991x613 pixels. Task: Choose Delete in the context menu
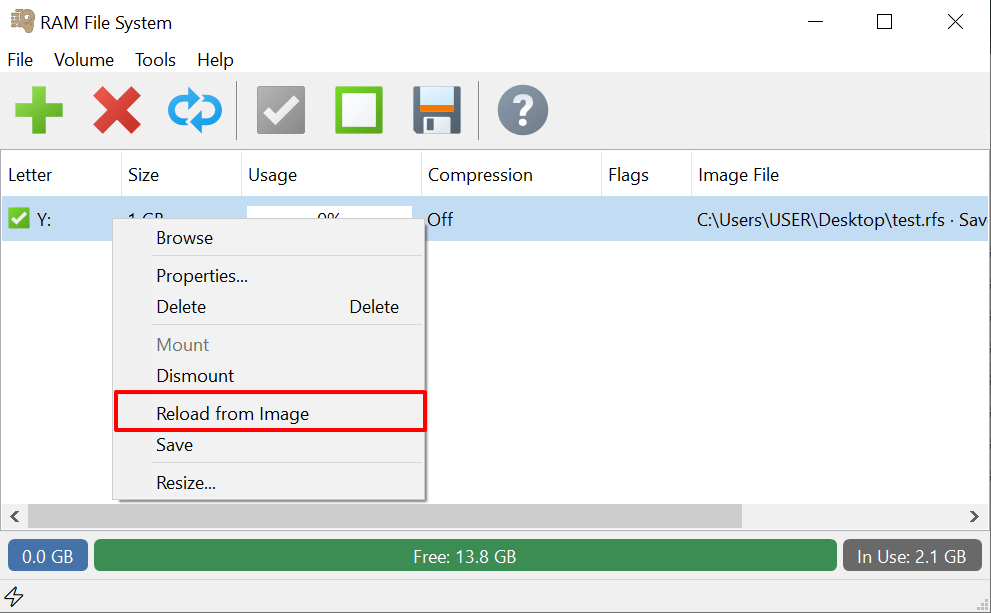point(269,307)
